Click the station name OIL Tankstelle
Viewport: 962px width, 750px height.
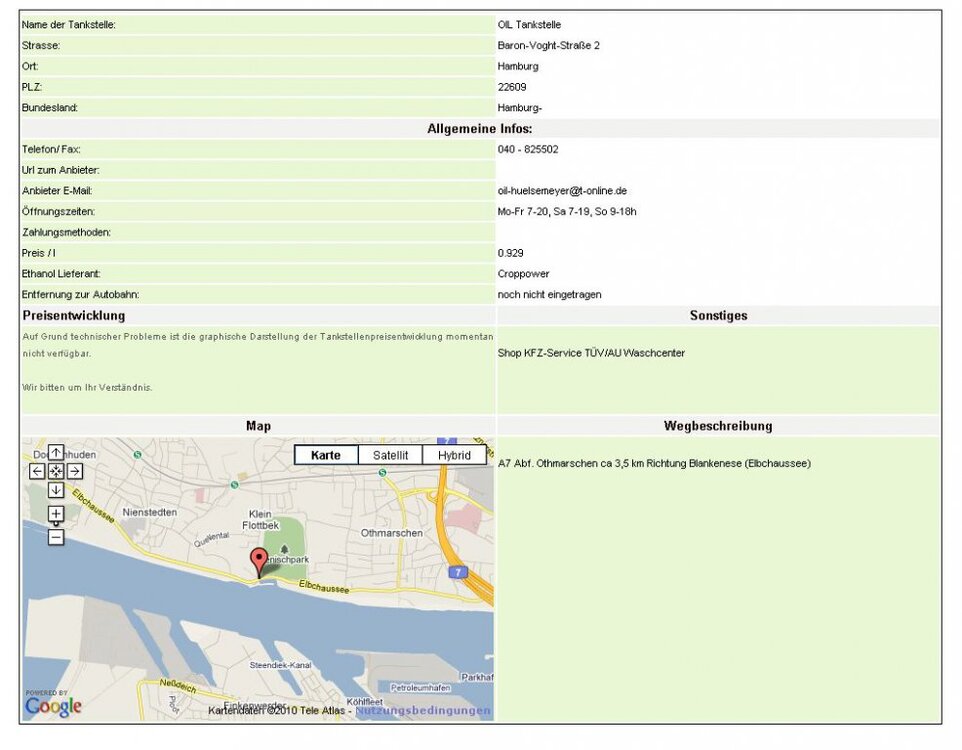click(x=529, y=25)
